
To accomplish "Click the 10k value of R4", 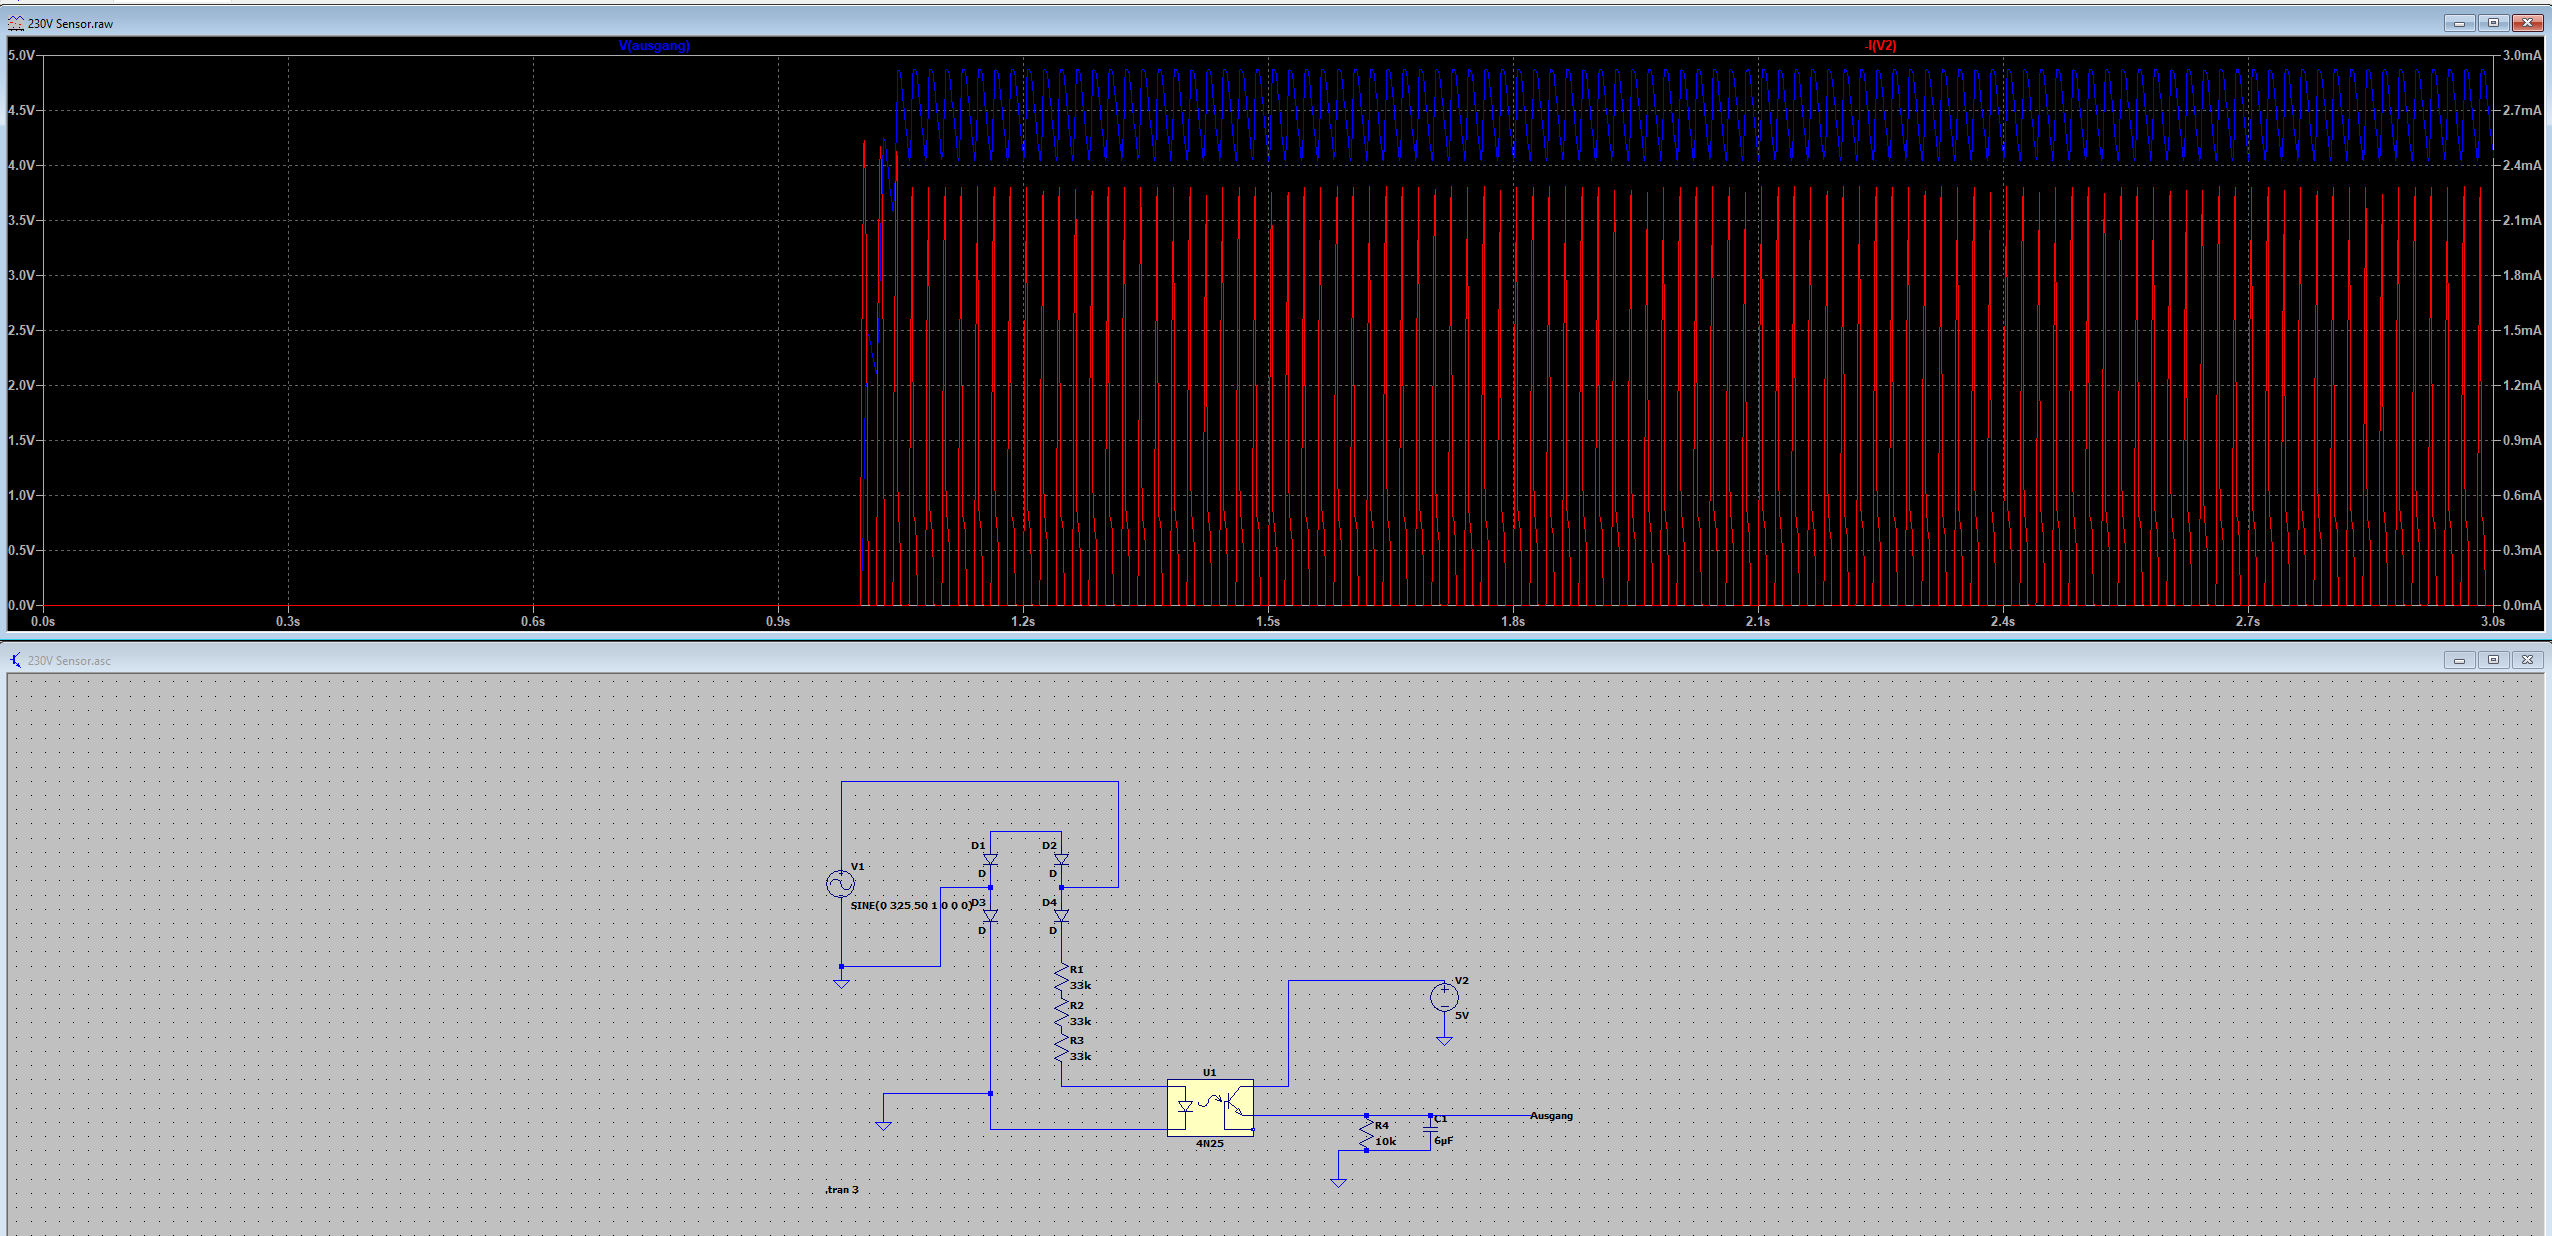I will pyautogui.click(x=1385, y=1141).
